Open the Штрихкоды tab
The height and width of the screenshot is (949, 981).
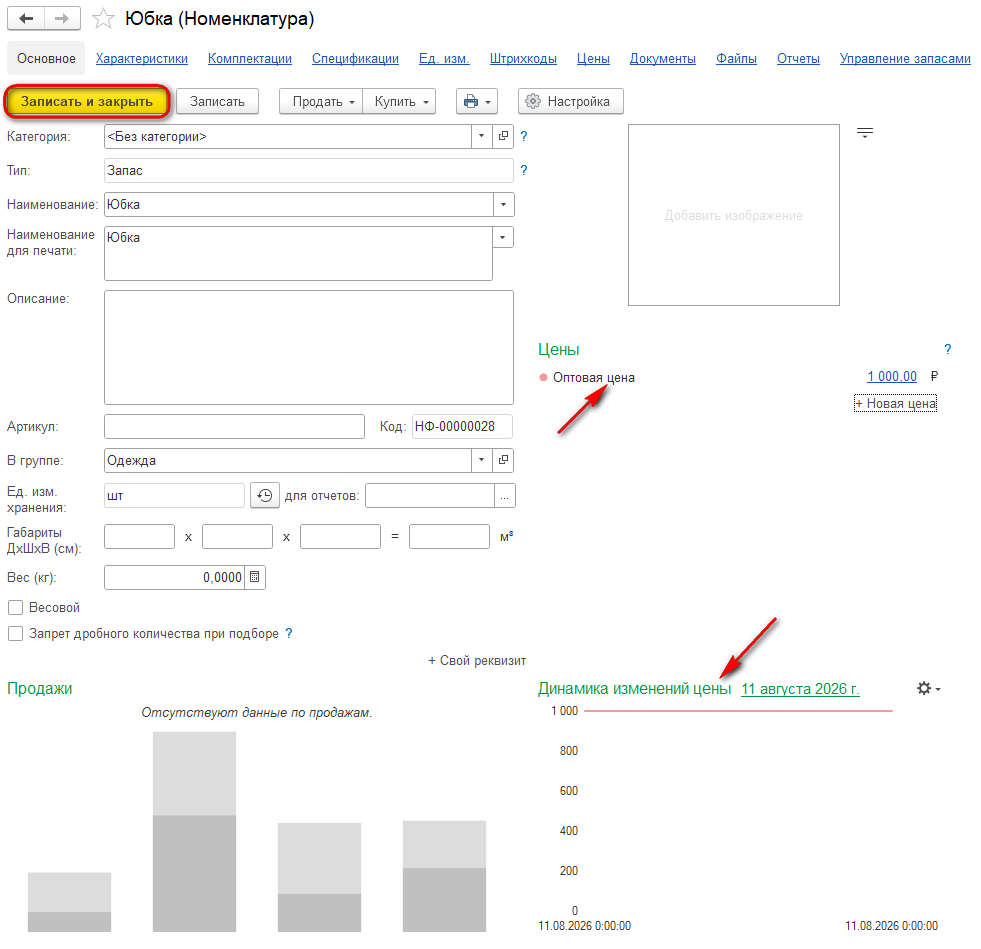pyautogui.click(x=523, y=58)
